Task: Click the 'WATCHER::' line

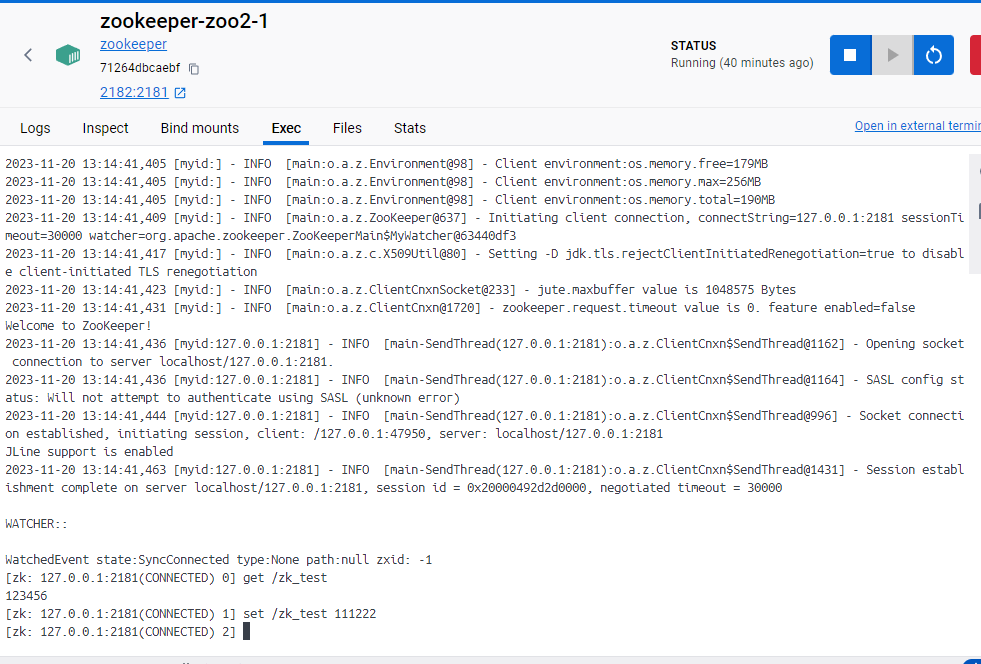Action: coord(36,524)
